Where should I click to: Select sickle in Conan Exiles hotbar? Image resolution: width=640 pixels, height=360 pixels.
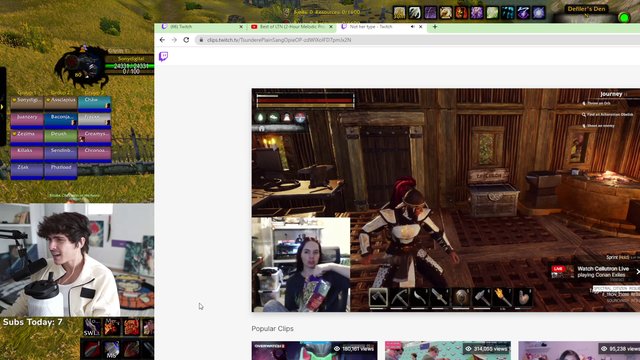(420, 297)
